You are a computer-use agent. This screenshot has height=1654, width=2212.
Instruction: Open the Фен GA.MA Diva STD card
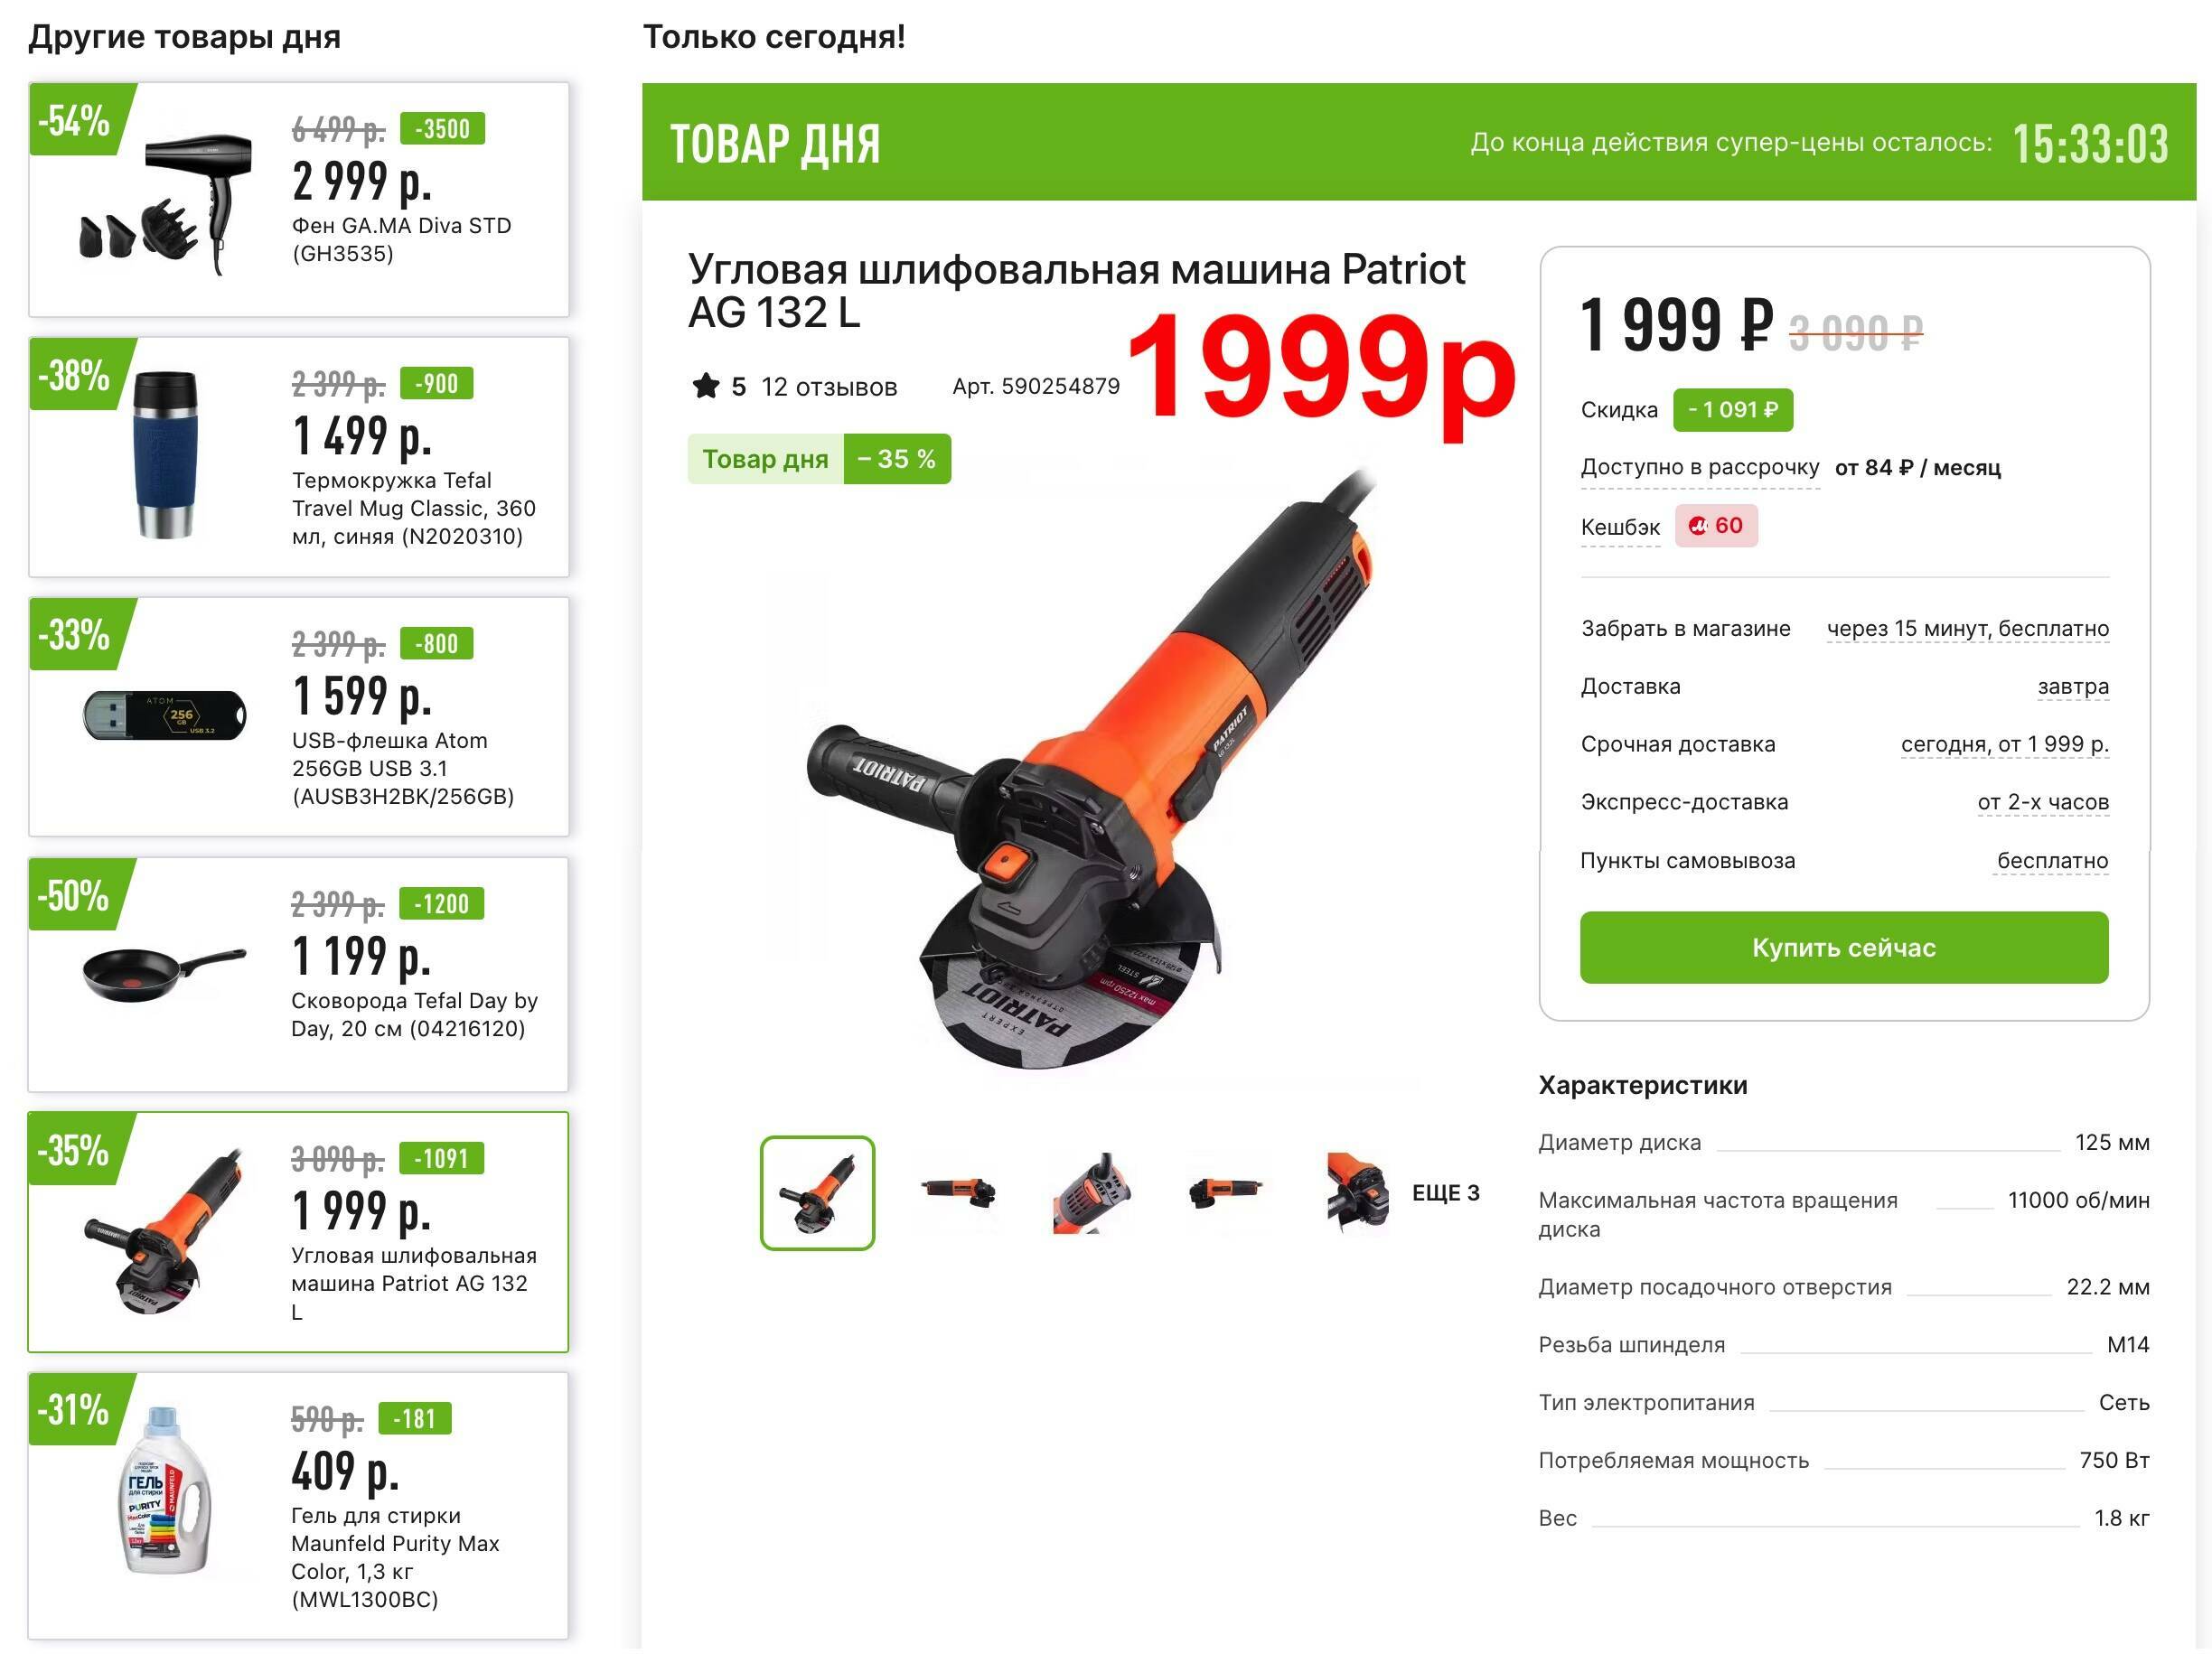tap(299, 200)
